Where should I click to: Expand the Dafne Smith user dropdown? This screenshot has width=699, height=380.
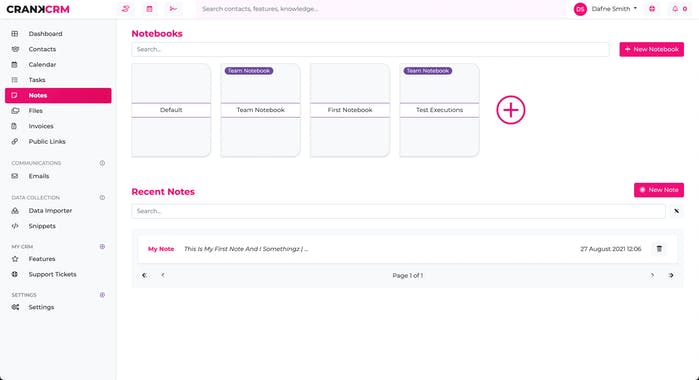[614, 9]
